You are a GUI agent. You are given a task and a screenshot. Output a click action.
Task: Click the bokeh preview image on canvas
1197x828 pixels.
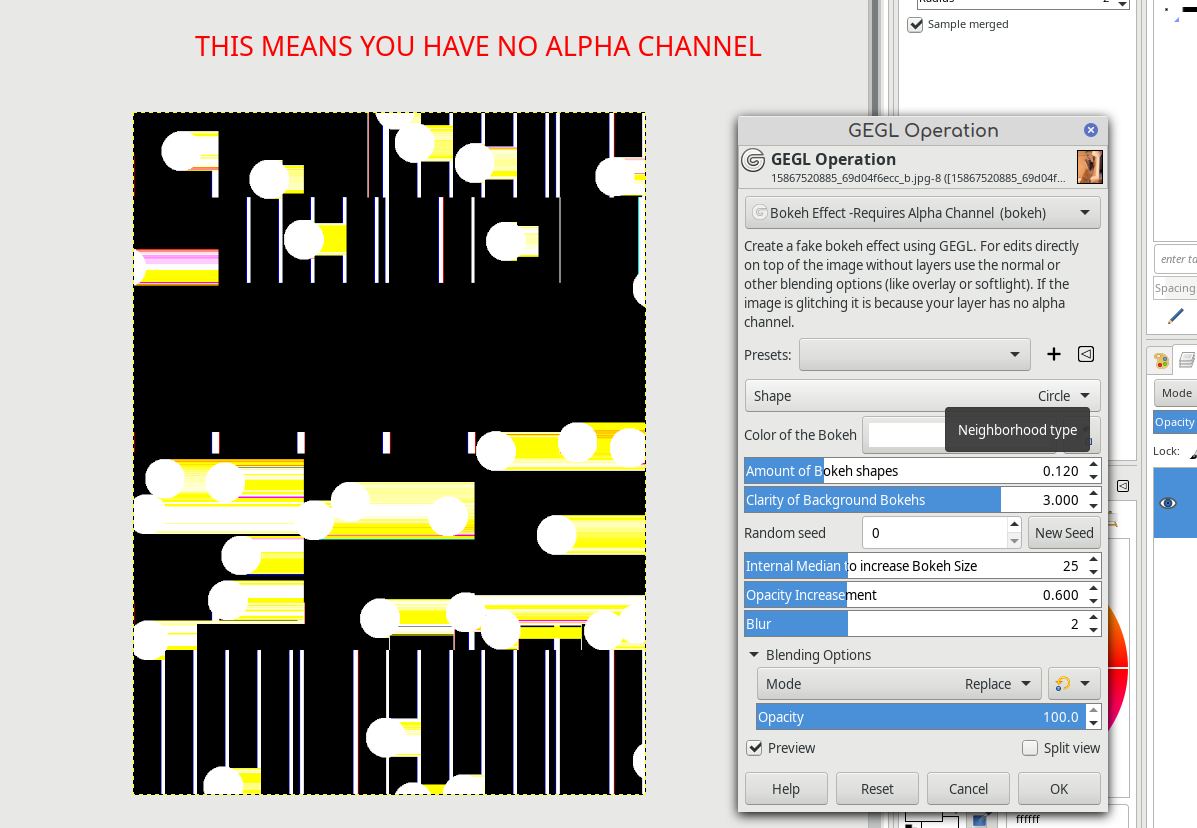[x=389, y=453]
